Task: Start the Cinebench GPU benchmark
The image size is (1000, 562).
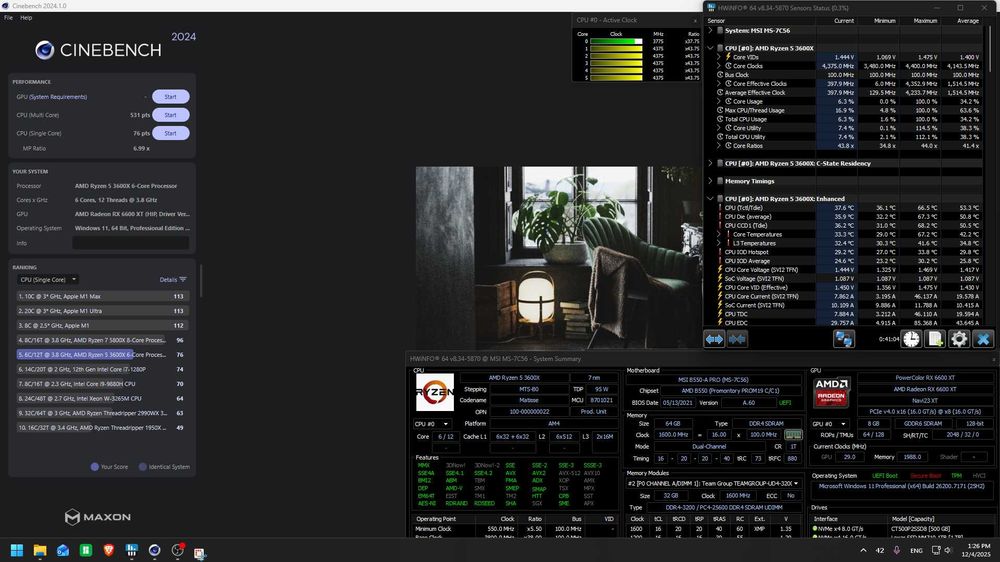Action: (170, 97)
